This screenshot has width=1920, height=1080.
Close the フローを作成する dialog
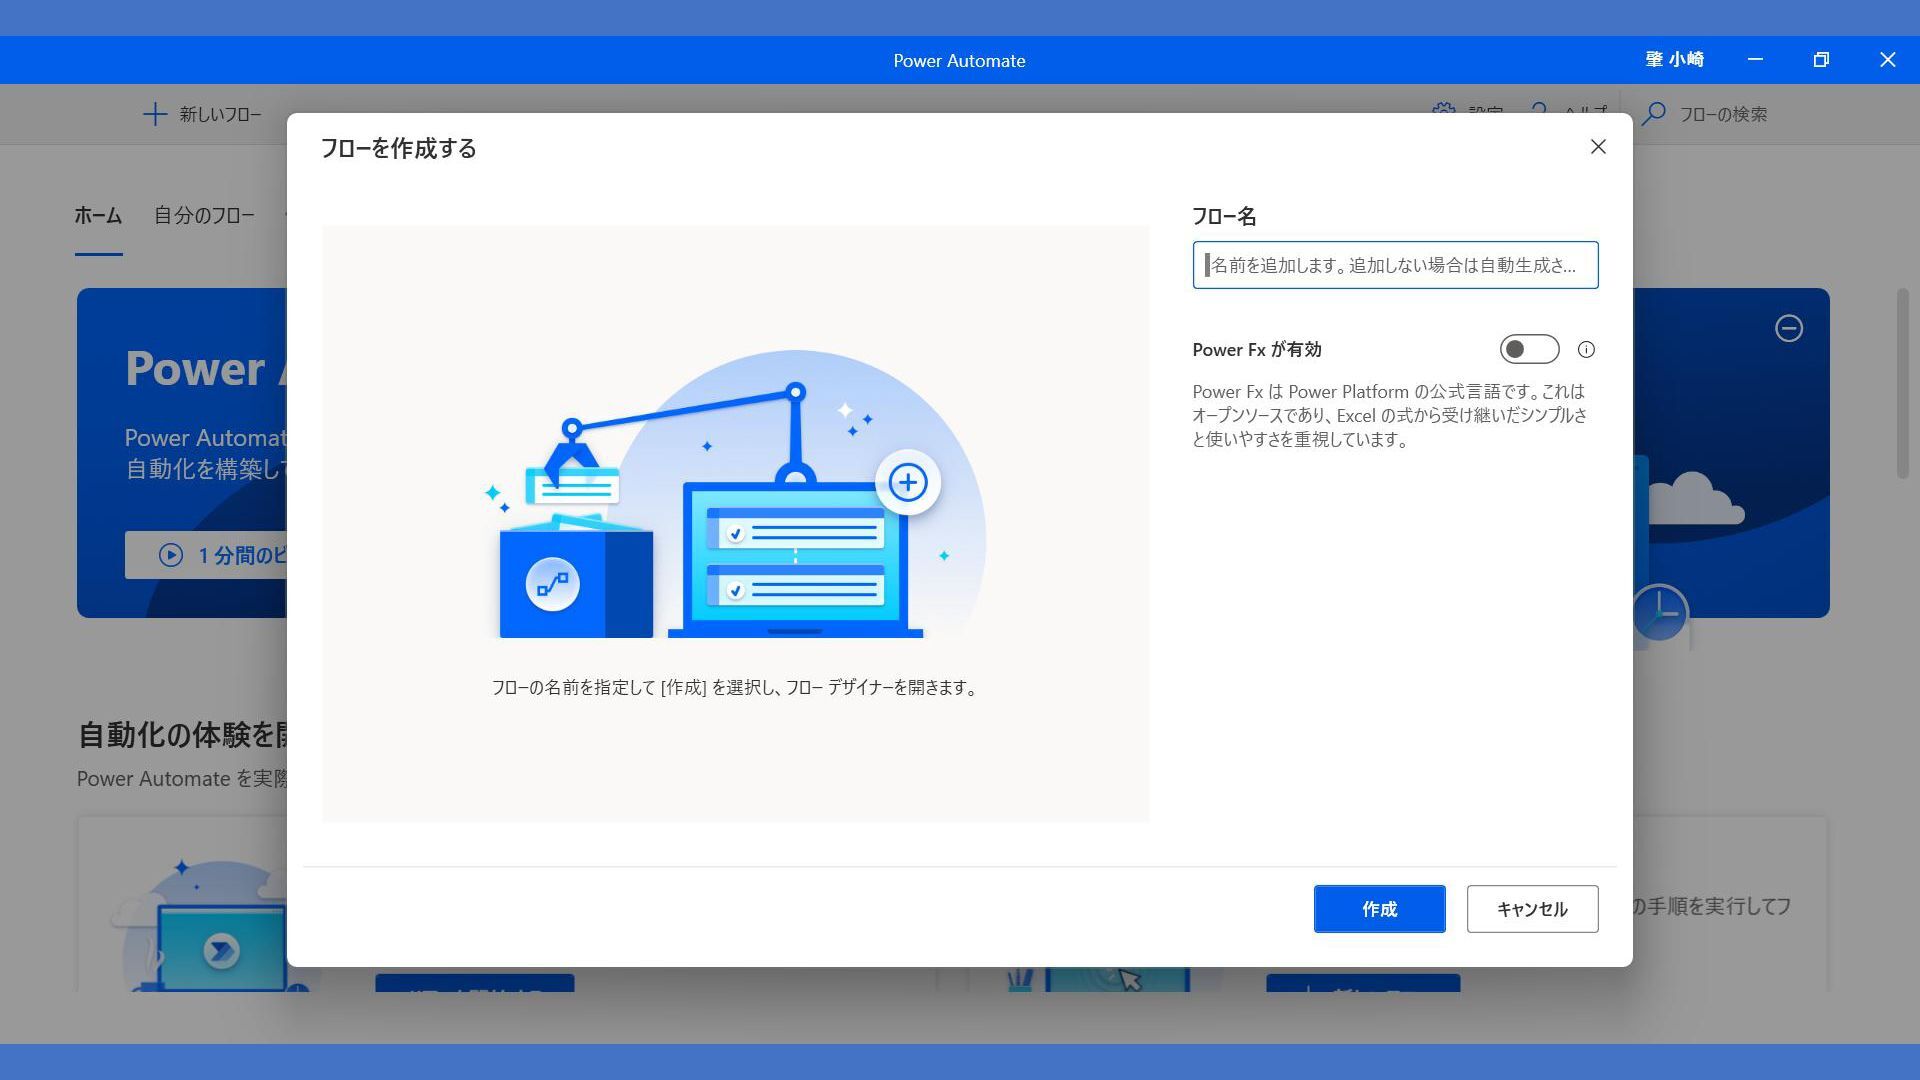point(1598,147)
